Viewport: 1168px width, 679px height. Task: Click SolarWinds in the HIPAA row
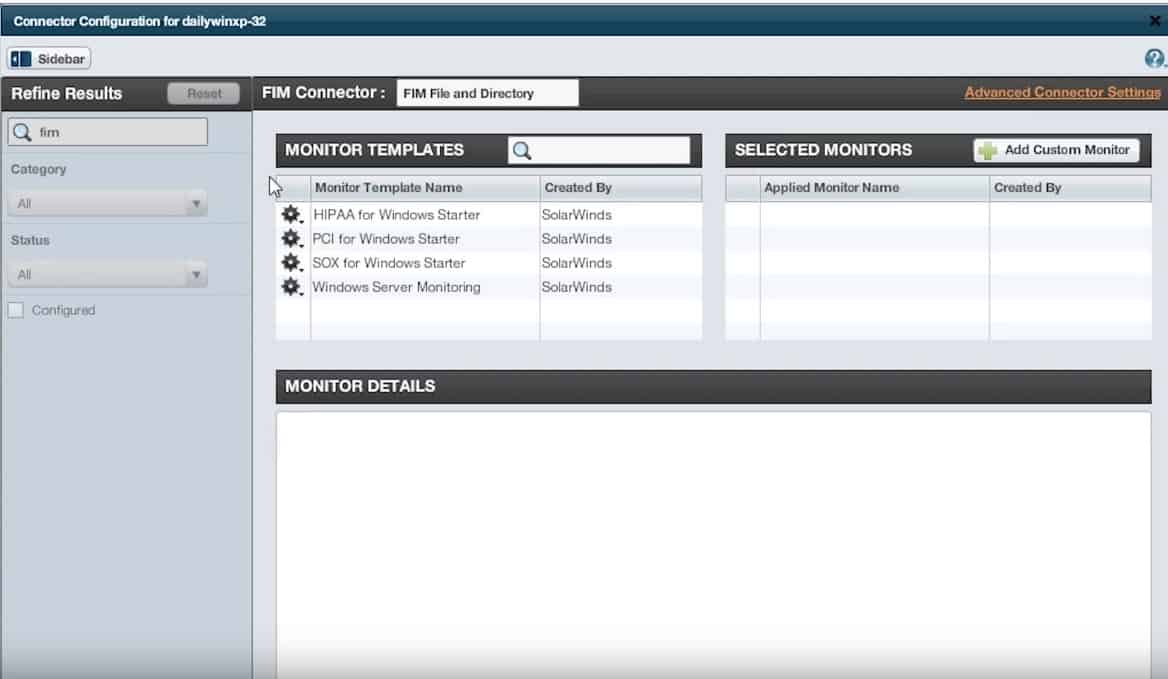pyautogui.click(x=577, y=214)
